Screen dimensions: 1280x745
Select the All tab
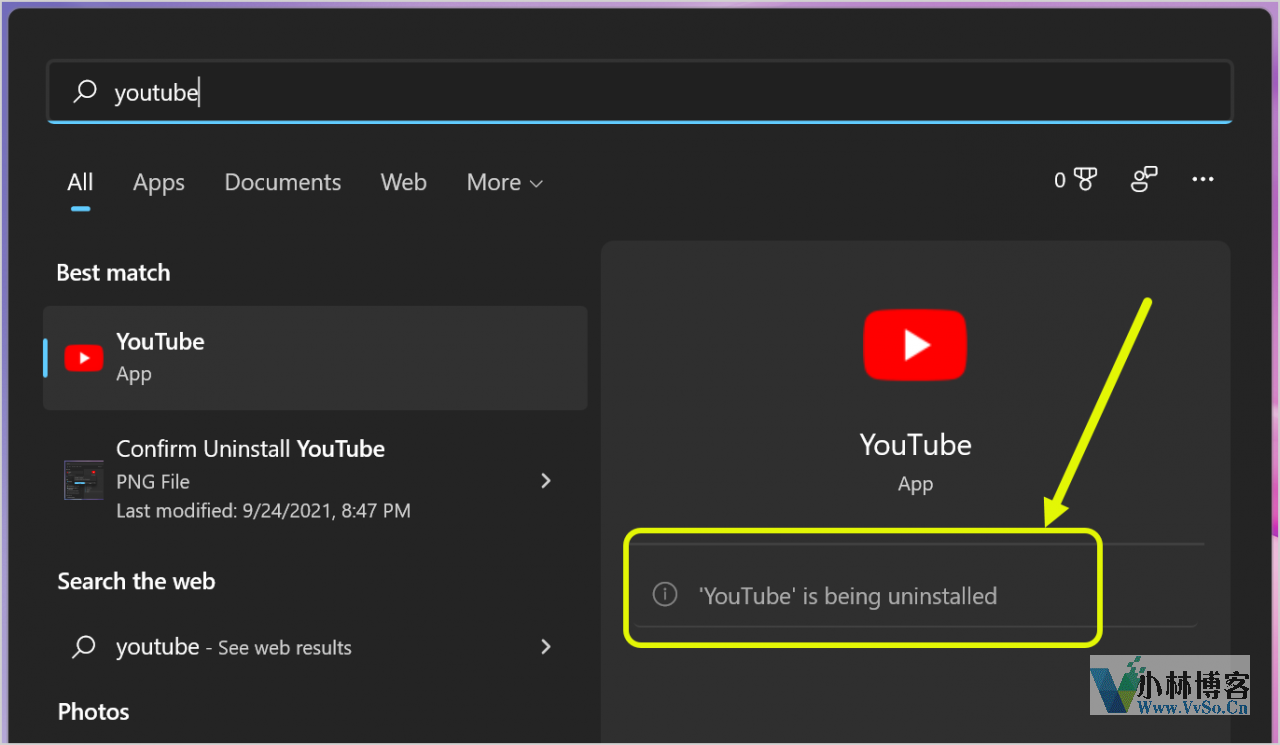tap(80, 183)
